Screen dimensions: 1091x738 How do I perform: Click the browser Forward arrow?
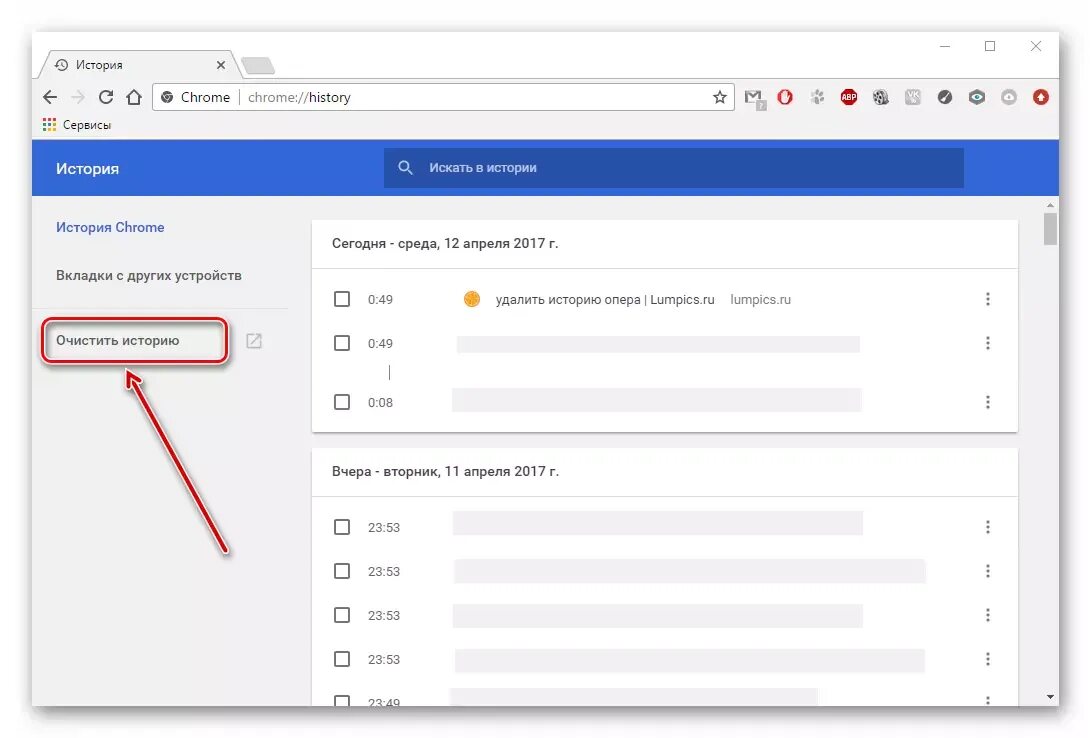pos(78,97)
